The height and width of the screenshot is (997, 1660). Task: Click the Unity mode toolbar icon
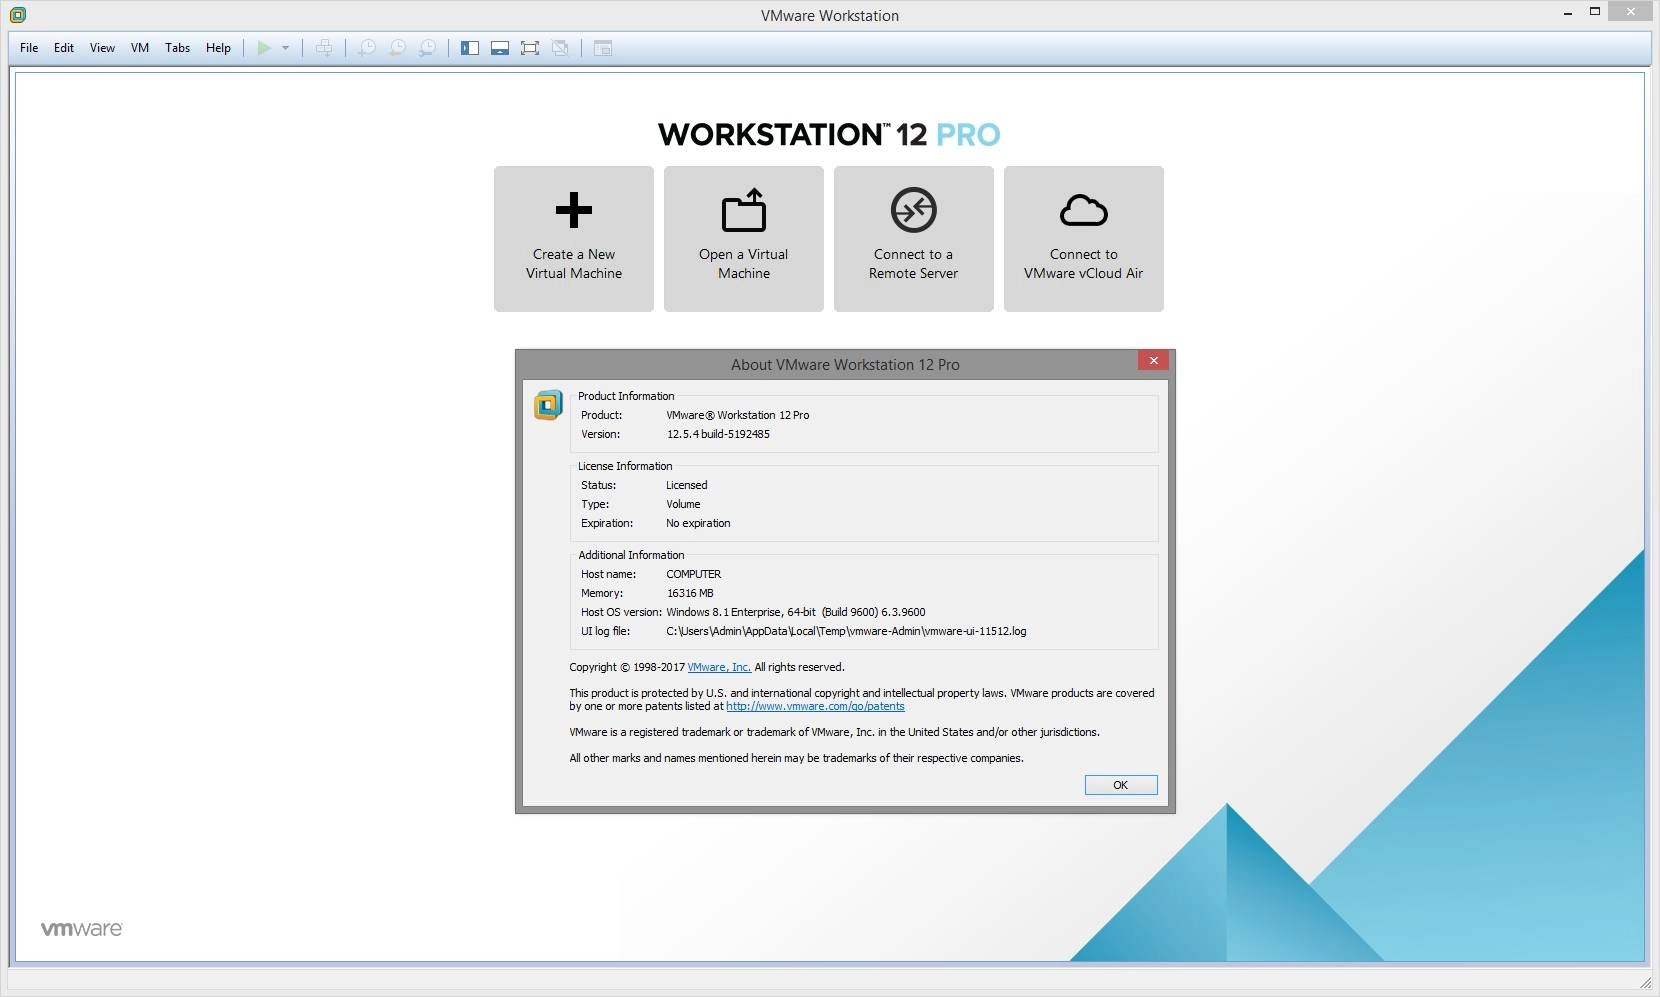pyautogui.click(x=560, y=48)
